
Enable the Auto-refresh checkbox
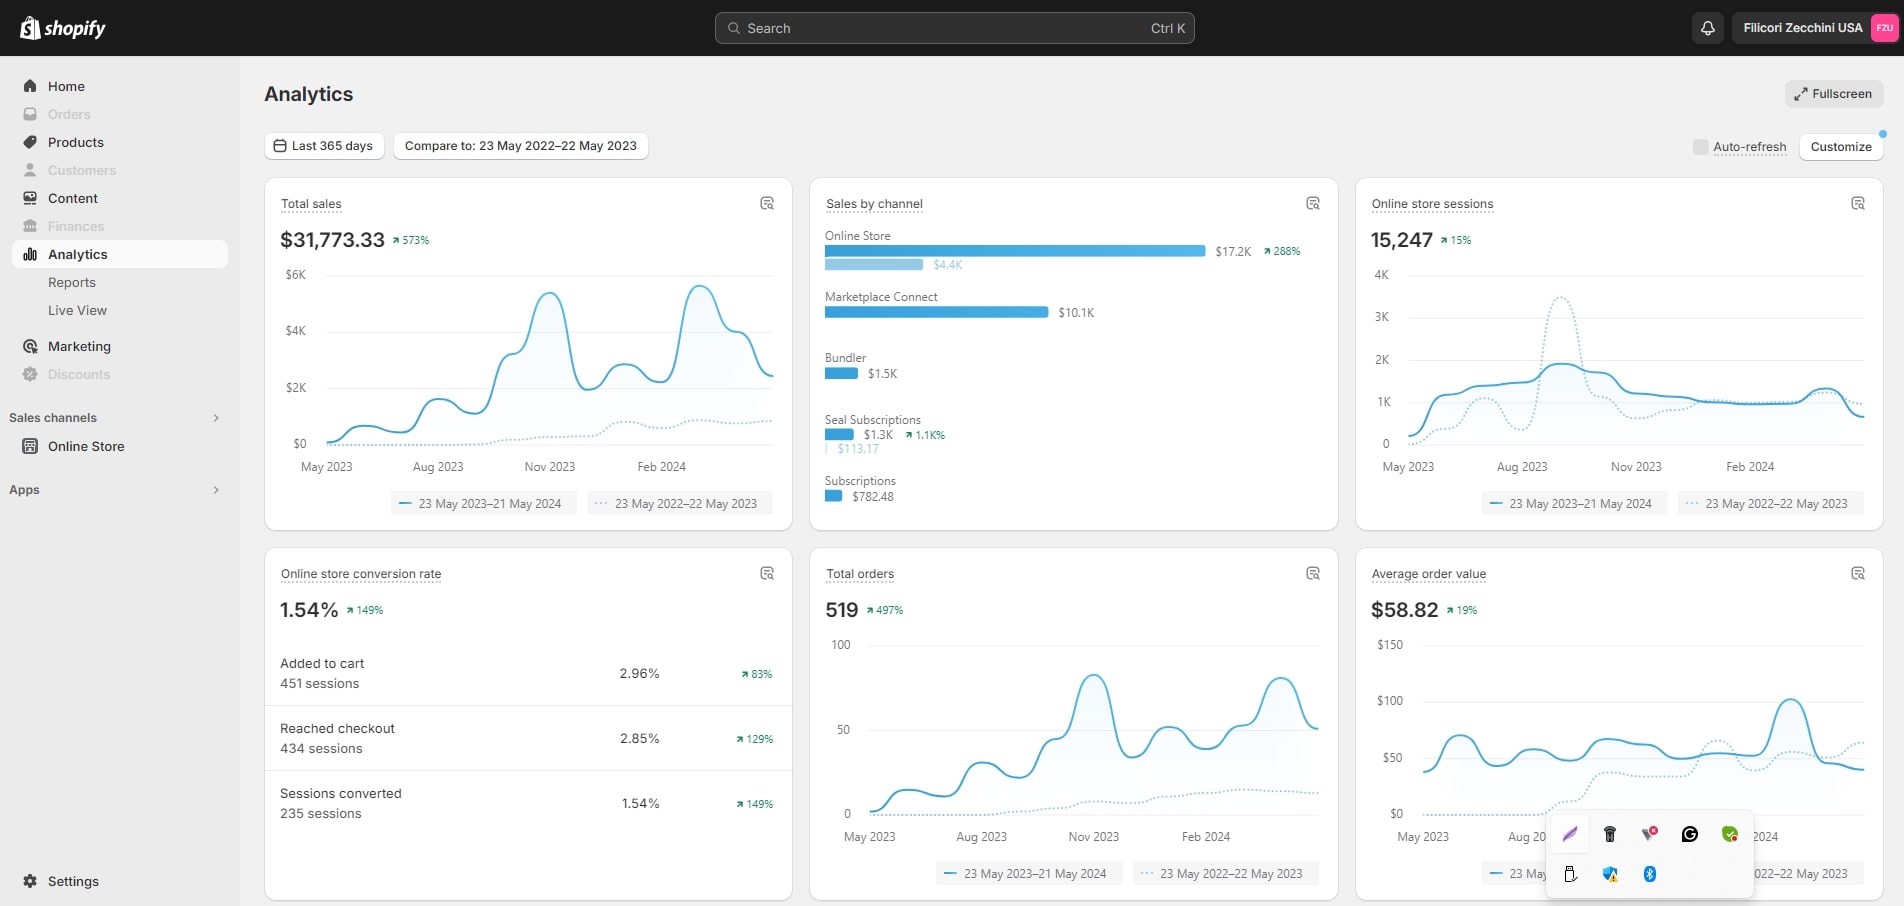tap(1700, 147)
